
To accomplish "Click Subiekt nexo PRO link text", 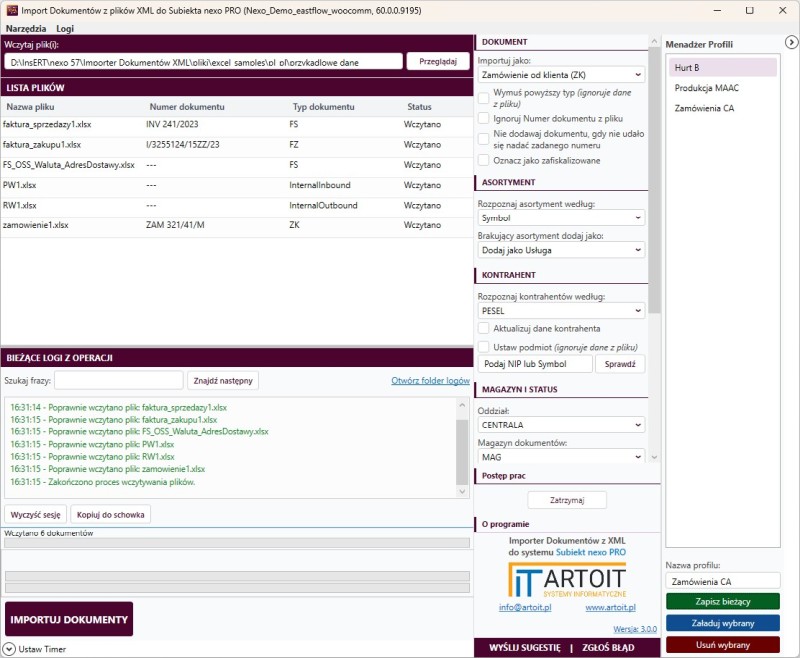I will [590, 552].
